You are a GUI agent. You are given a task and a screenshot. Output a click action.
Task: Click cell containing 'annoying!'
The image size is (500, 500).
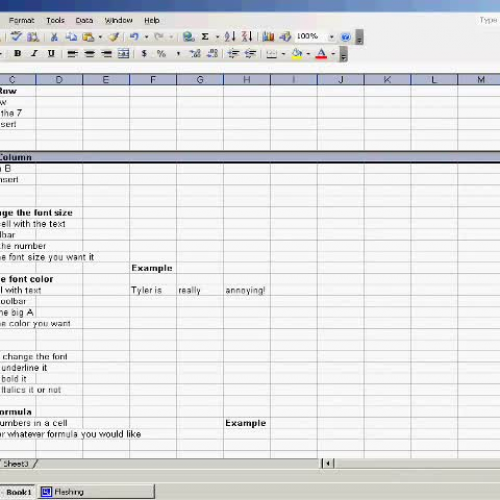[x=247, y=290]
